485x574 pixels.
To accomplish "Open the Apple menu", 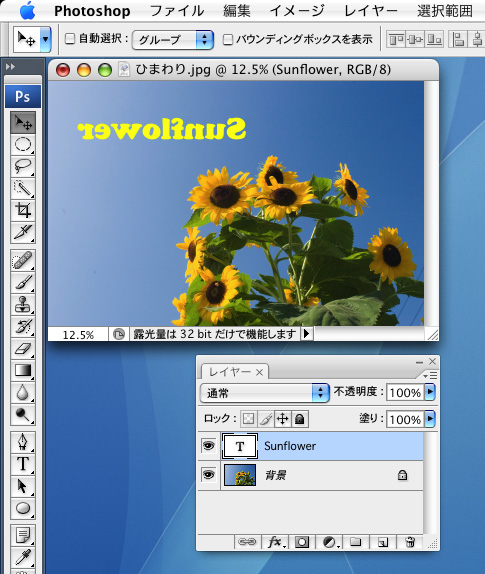I will click(x=28, y=10).
